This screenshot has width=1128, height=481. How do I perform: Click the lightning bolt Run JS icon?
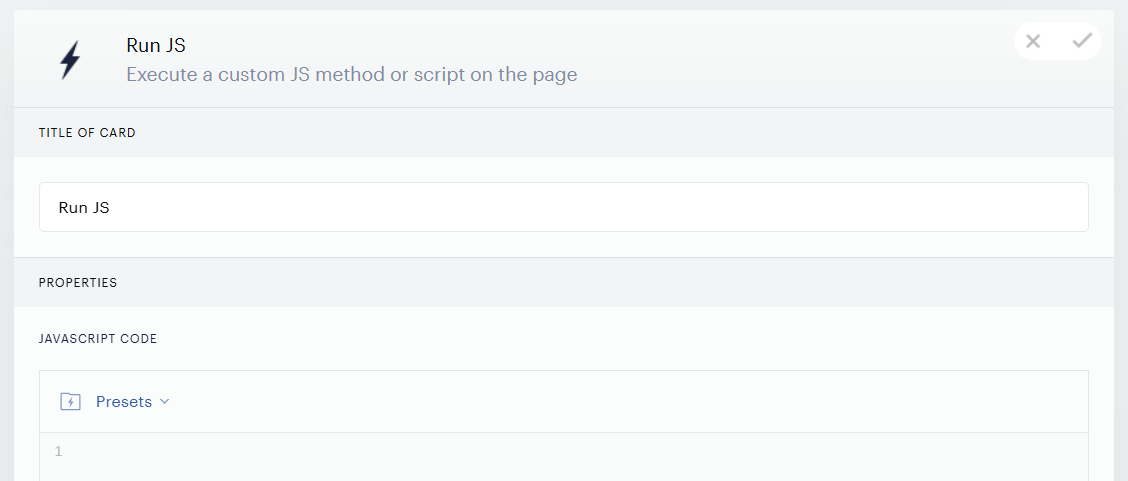click(x=70, y=60)
